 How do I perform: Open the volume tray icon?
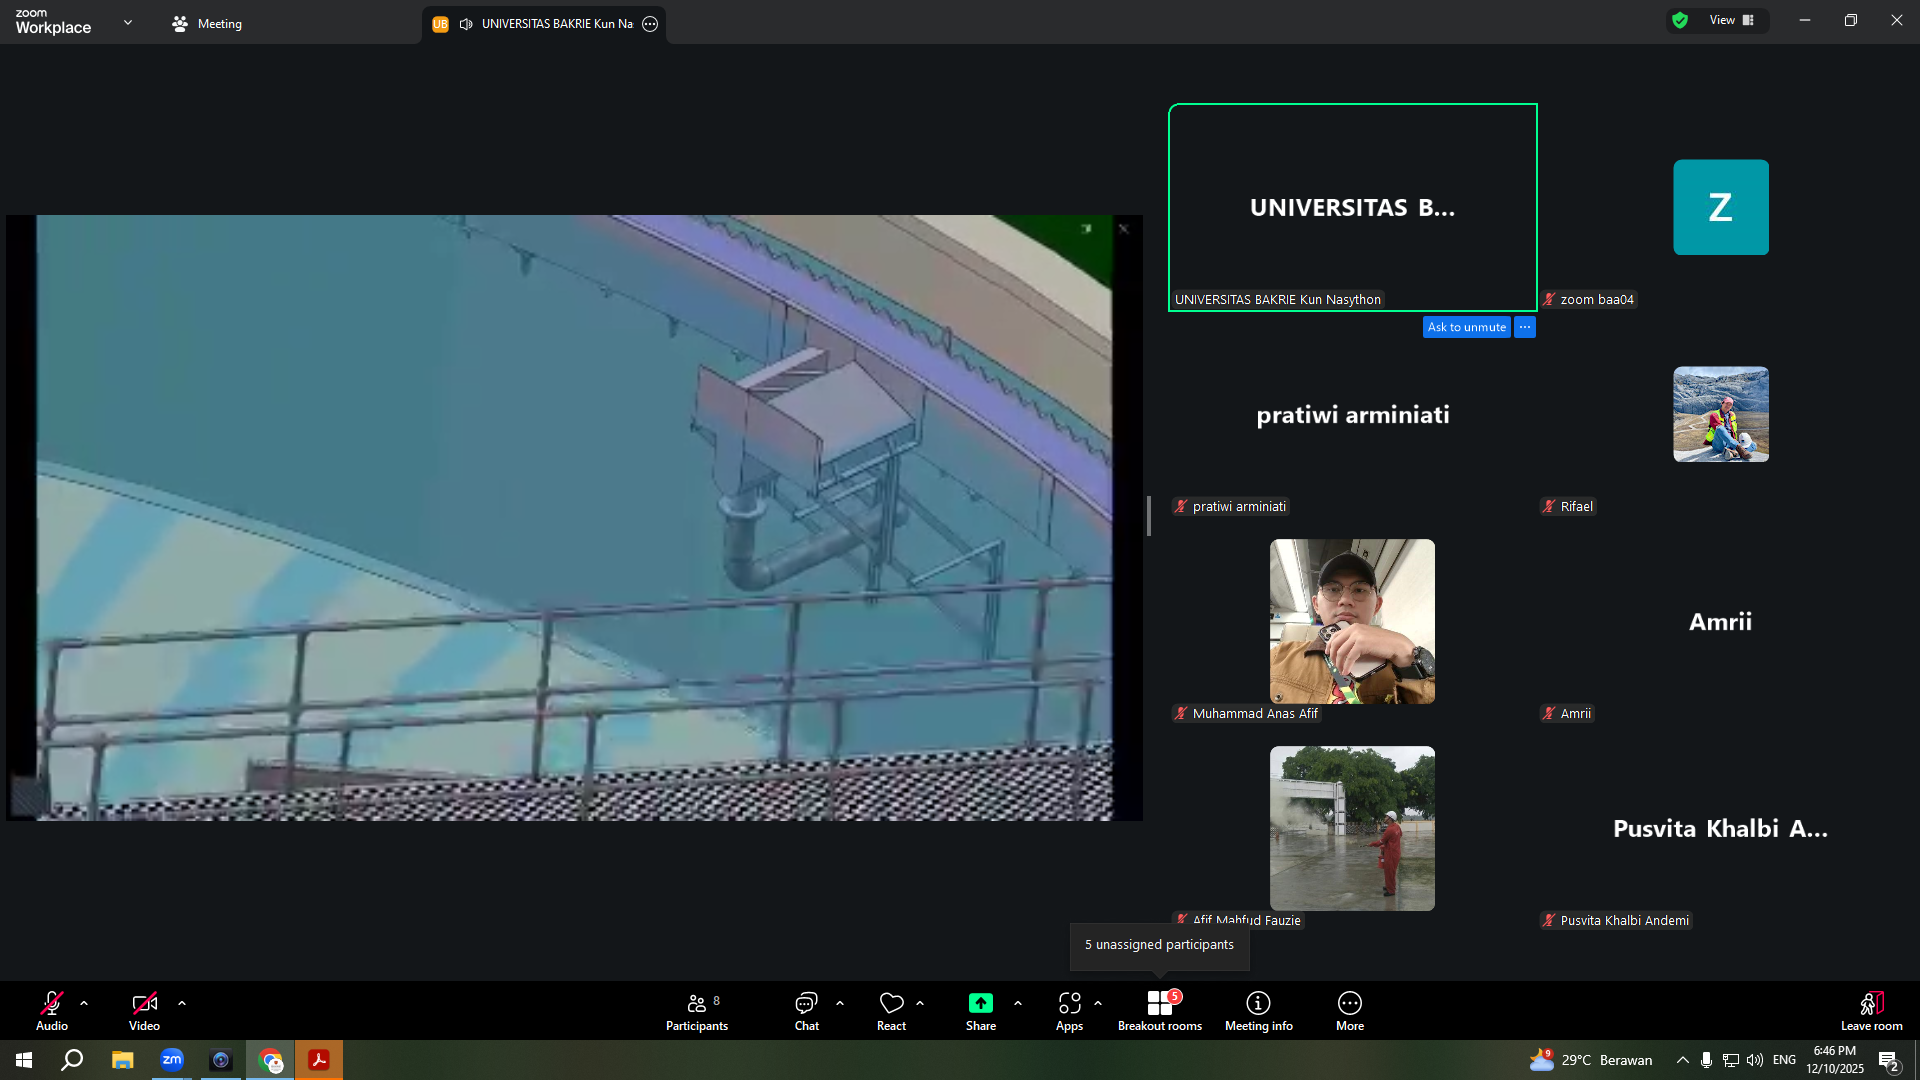[1755, 1060]
